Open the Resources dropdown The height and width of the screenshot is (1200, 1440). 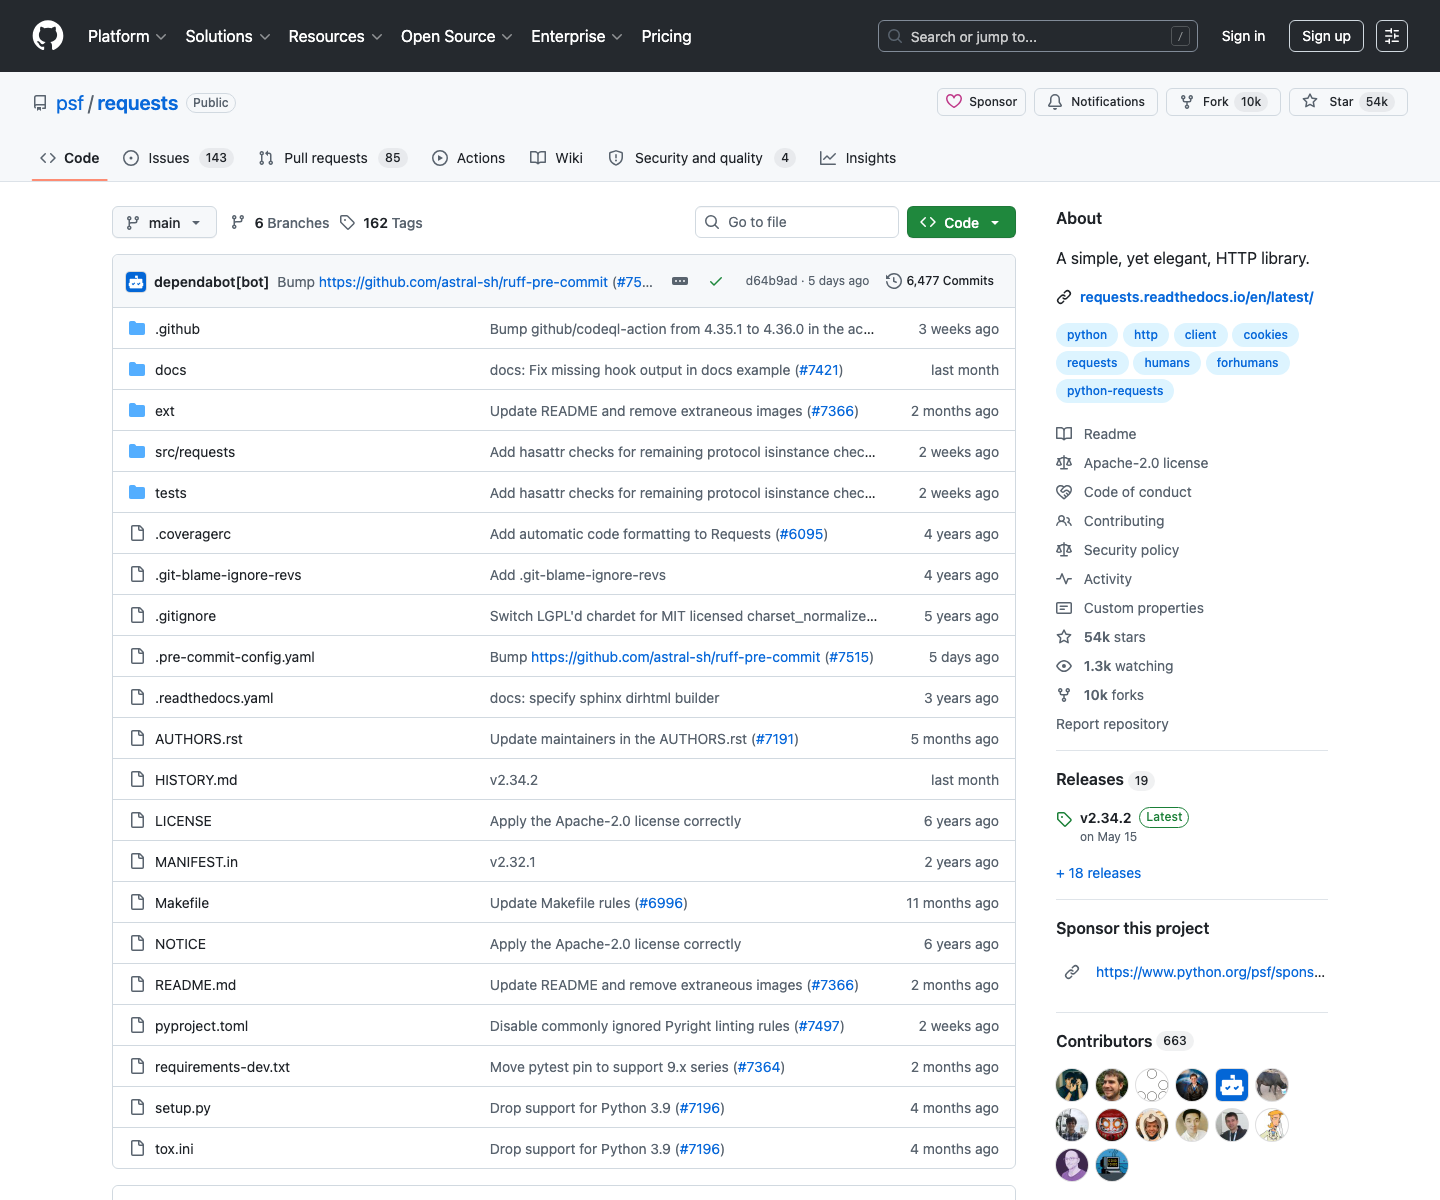point(335,36)
